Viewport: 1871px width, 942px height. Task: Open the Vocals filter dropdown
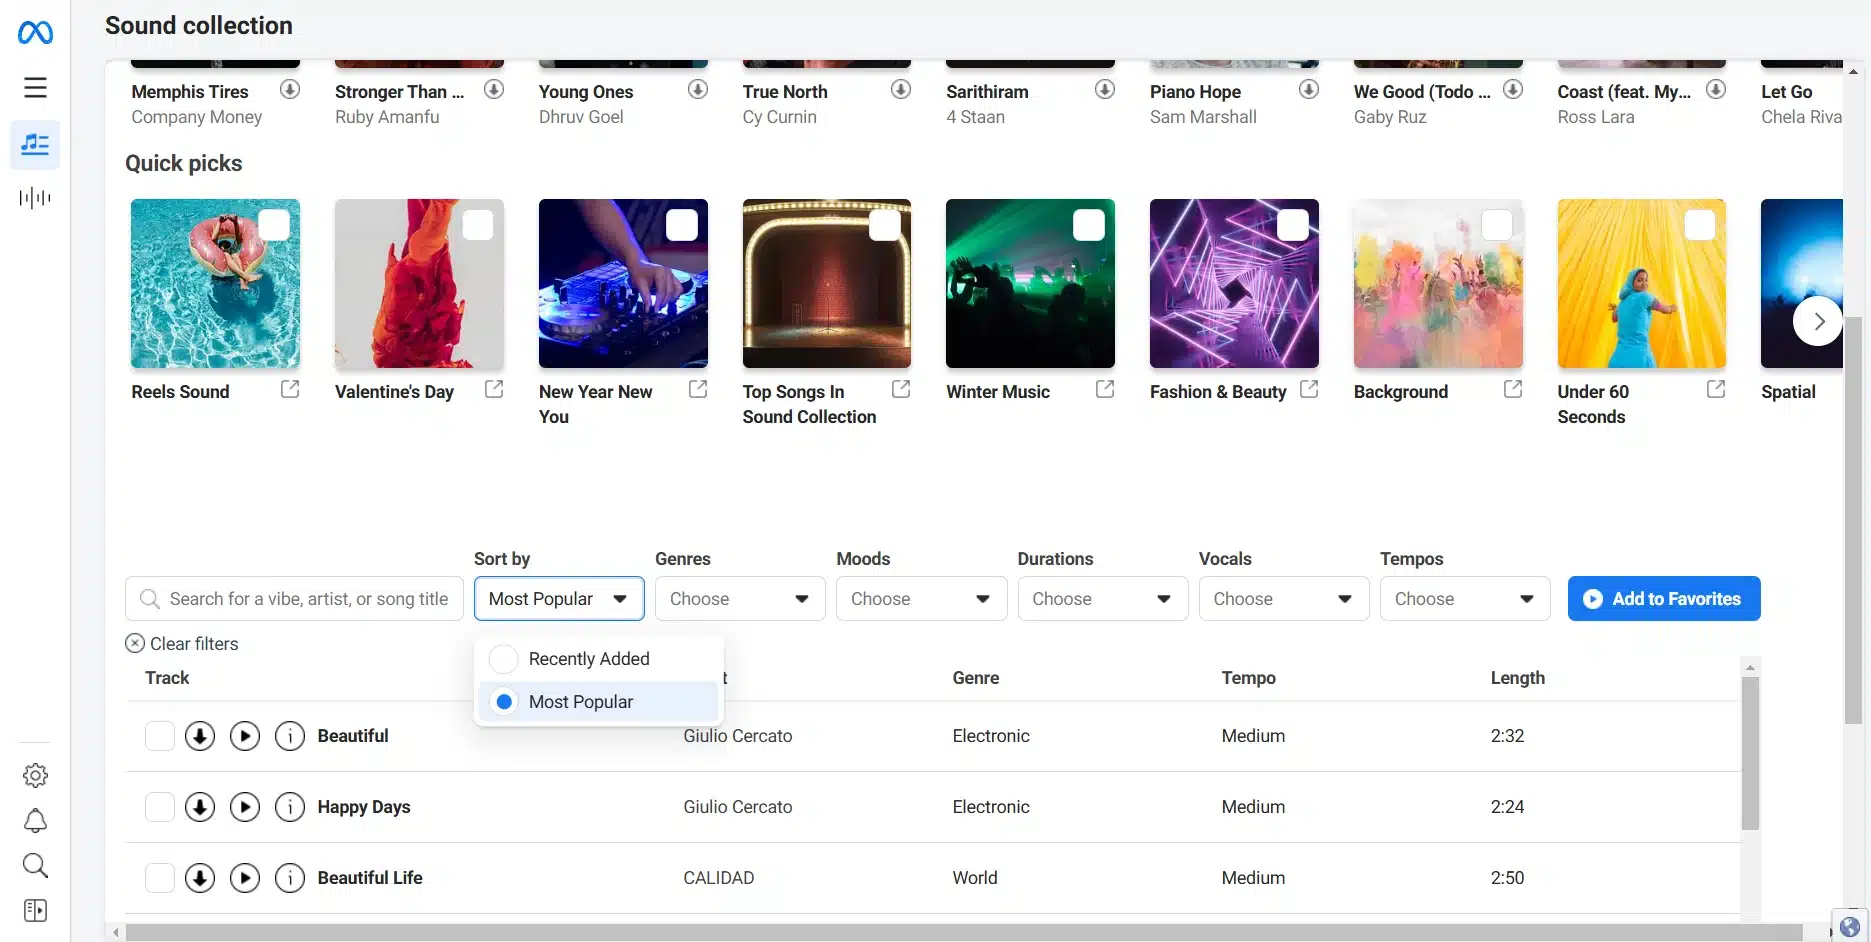pyautogui.click(x=1284, y=599)
